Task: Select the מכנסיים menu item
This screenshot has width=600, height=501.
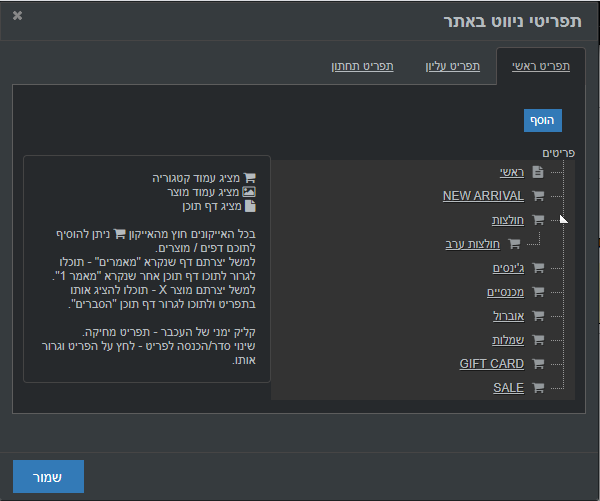Action: pos(505,292)
